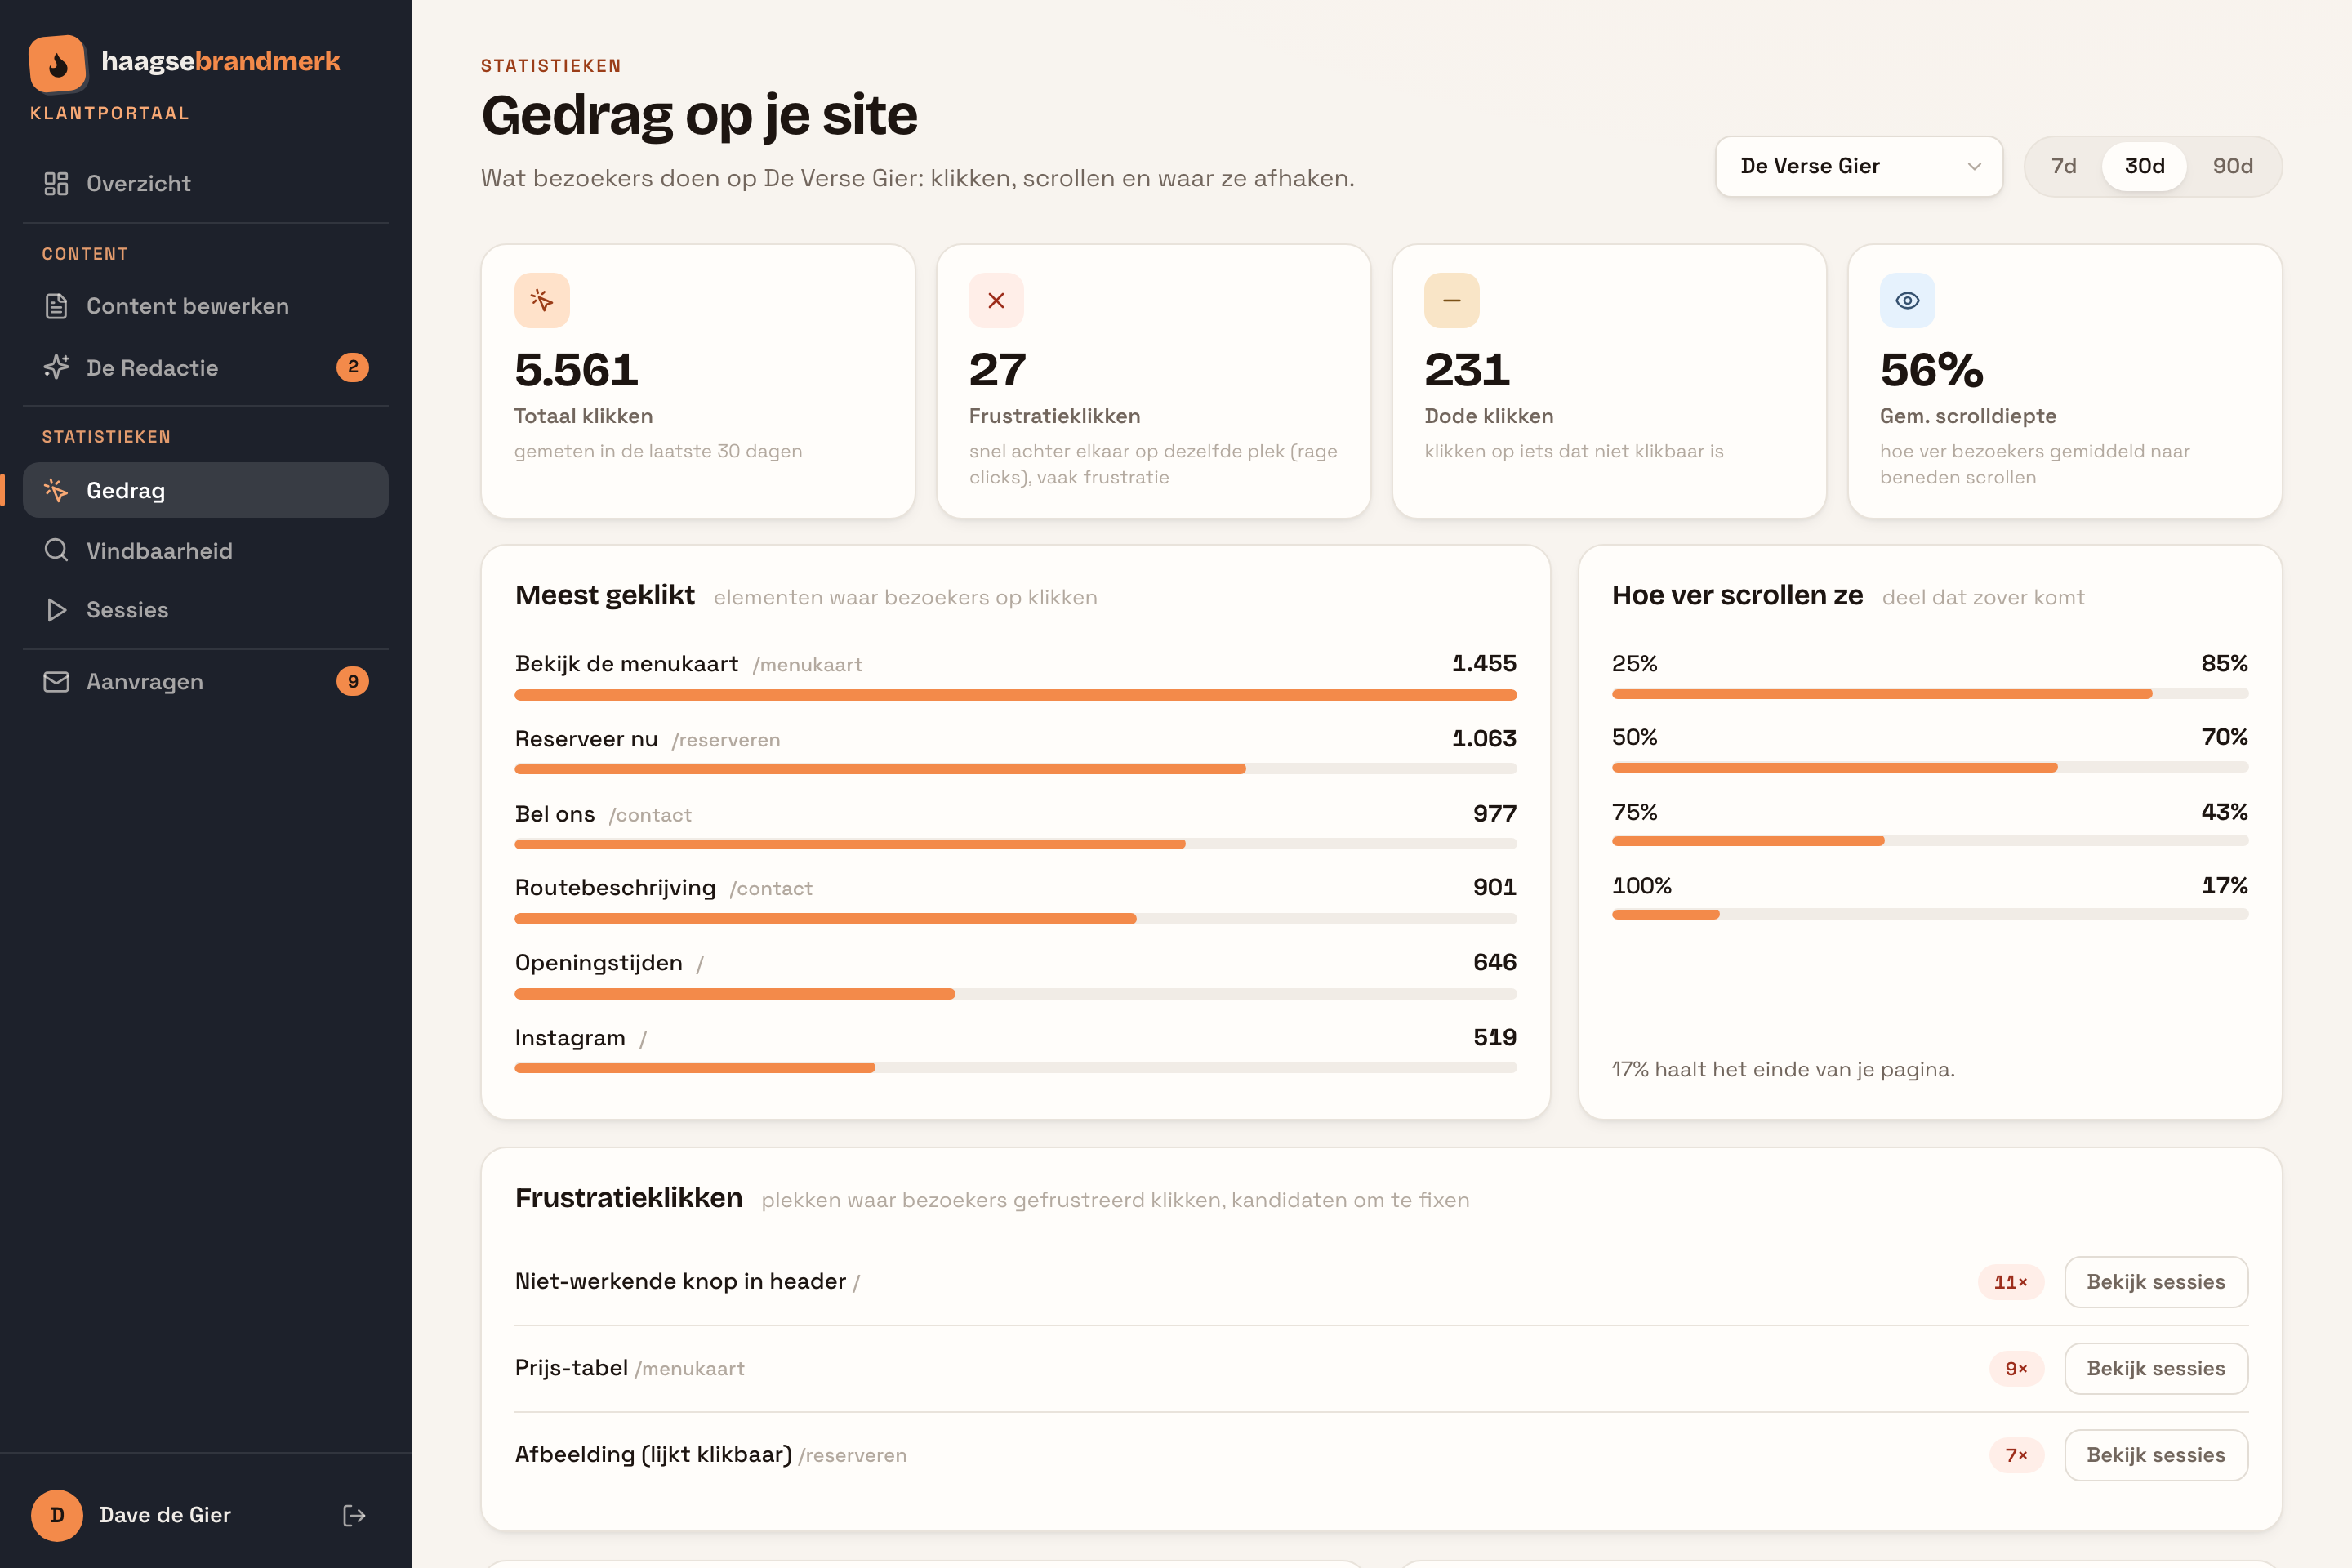2352x1568 pixels.
Task: Click the 5.561 Totaal klikken value
Action: (576, 370)
